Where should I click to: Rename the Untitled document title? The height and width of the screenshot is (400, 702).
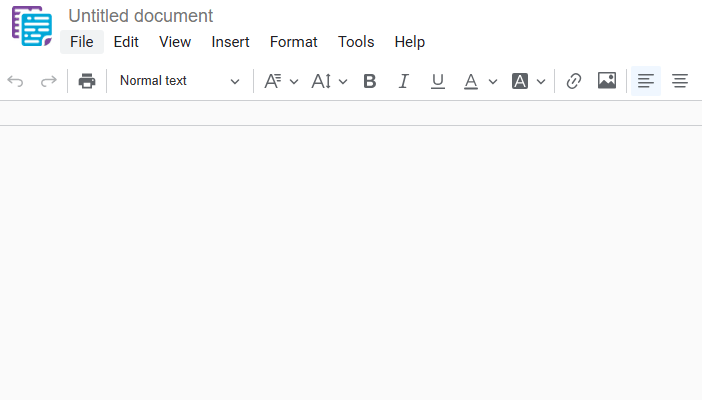pyautogui.click(x=141, y=16)
